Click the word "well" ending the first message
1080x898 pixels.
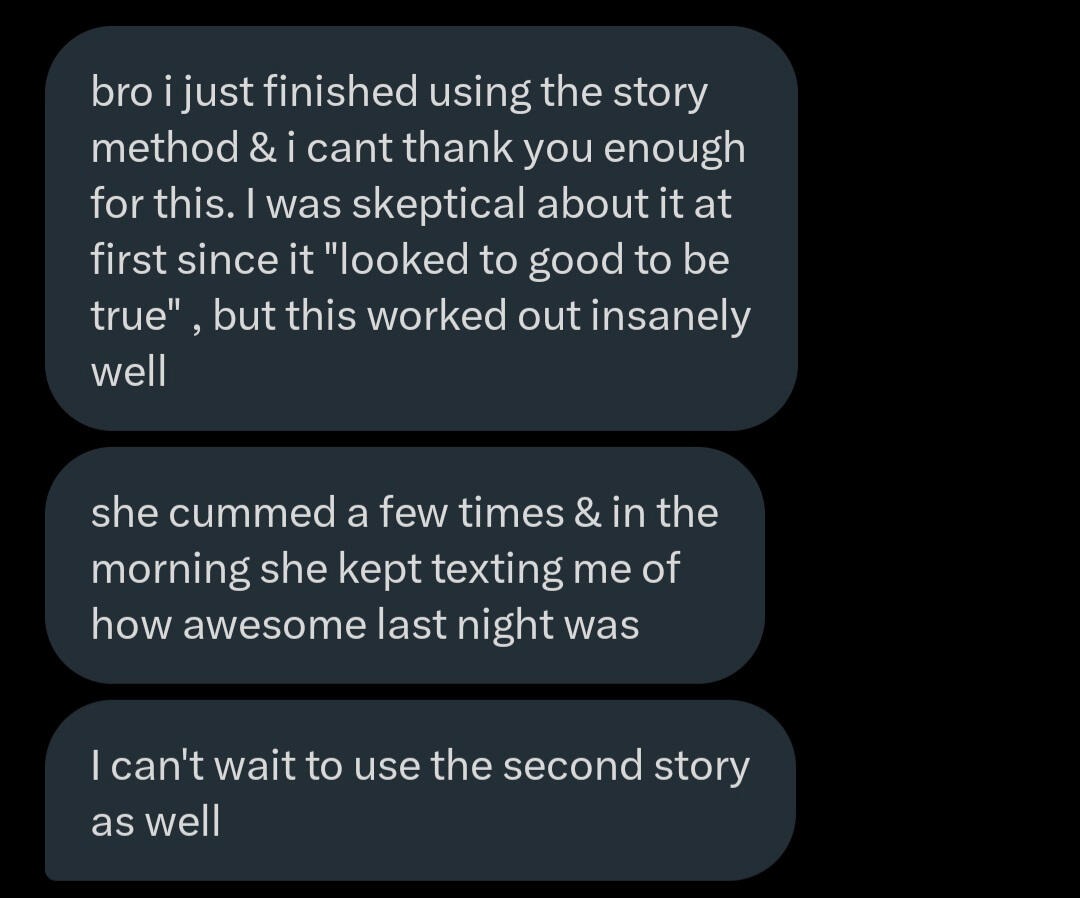[128, 372]
